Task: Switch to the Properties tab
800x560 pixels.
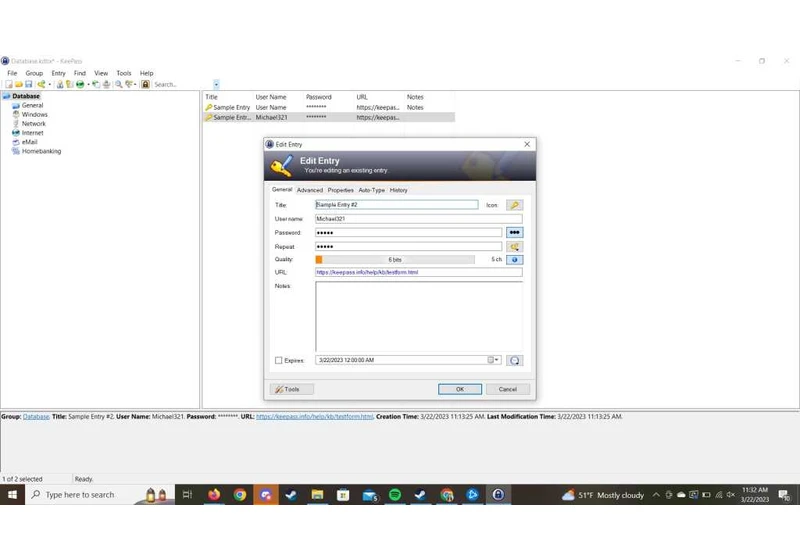Action: [340, 190]
